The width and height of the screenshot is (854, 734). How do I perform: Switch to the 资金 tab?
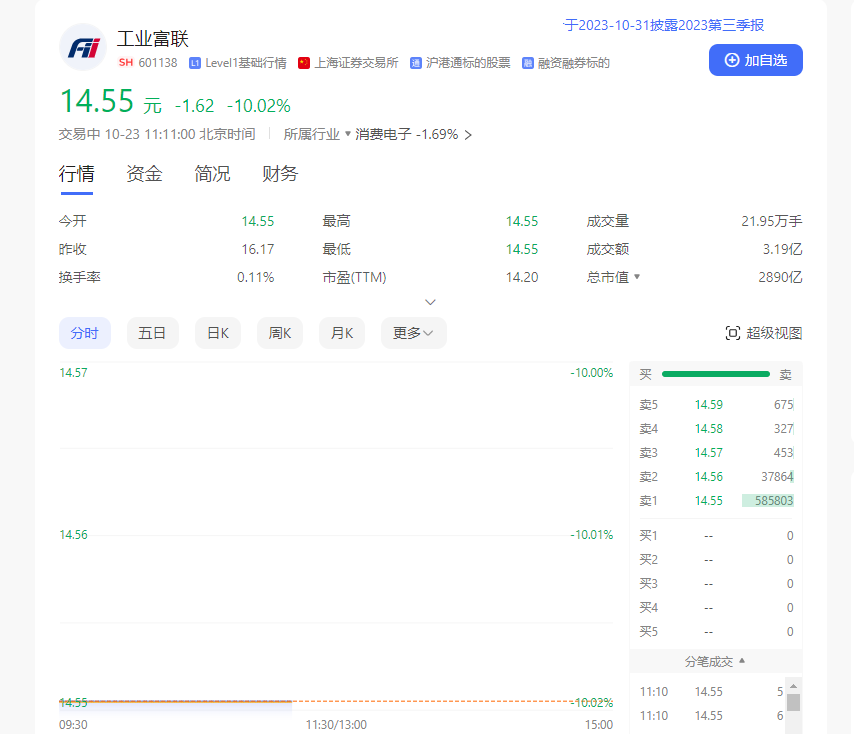click(144, 174)
